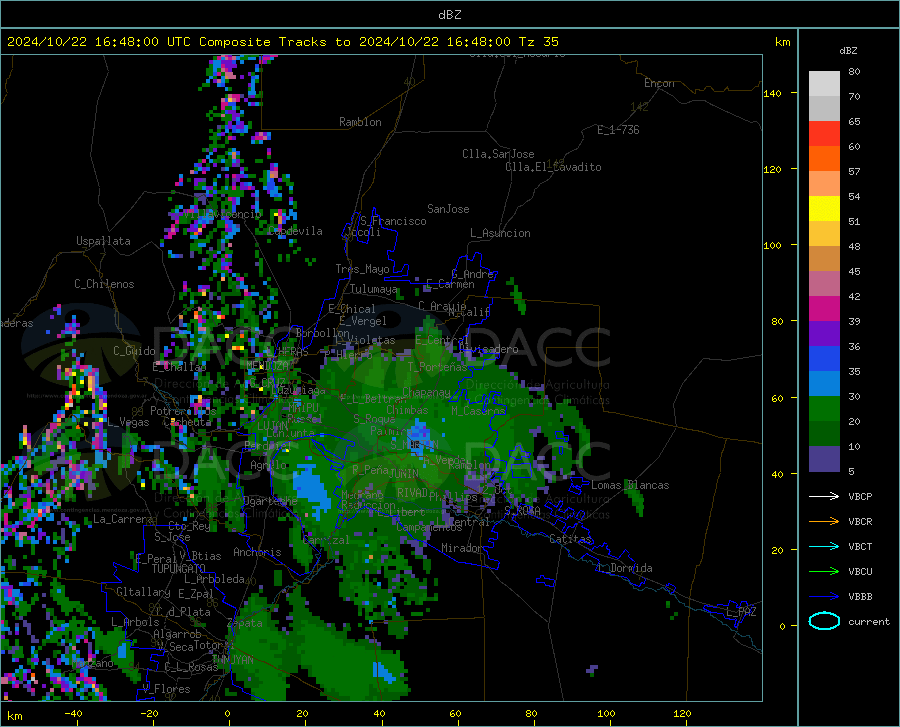
Task: Click the Tres_Mayo place label
Action: tap(362, 269)
